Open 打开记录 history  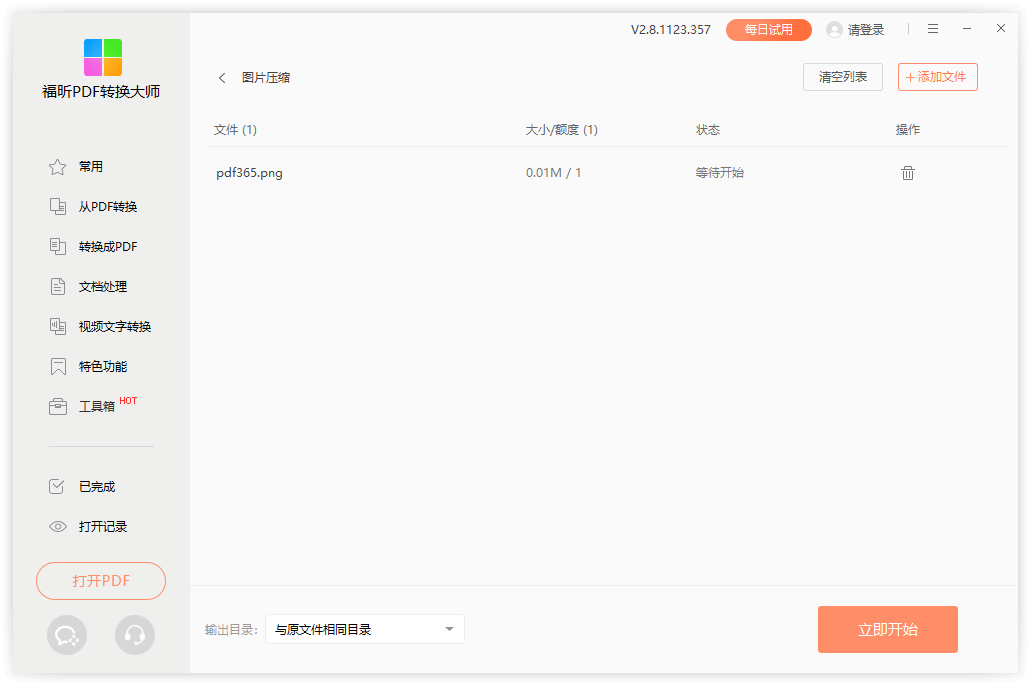tap(88, 527)
